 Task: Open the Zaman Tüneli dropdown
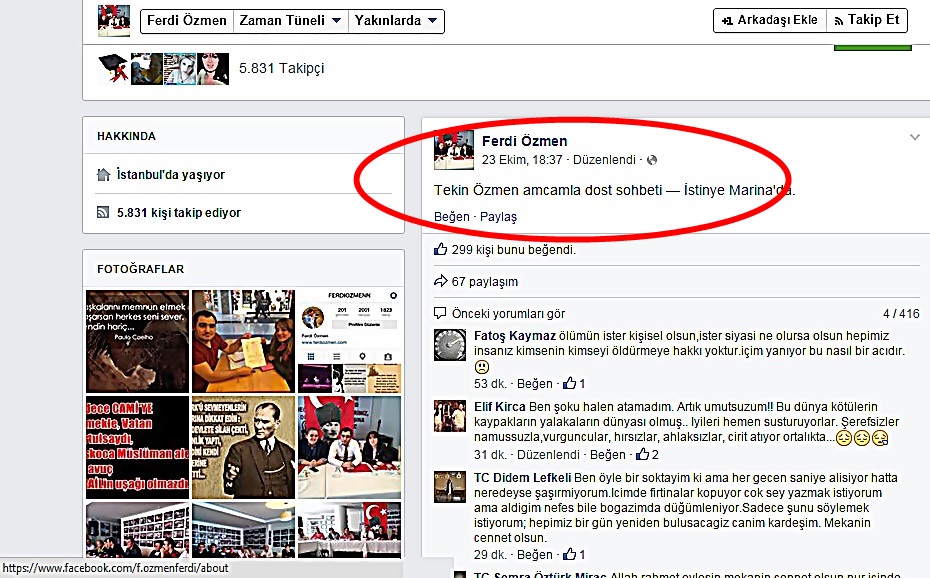tap(290, 20)
